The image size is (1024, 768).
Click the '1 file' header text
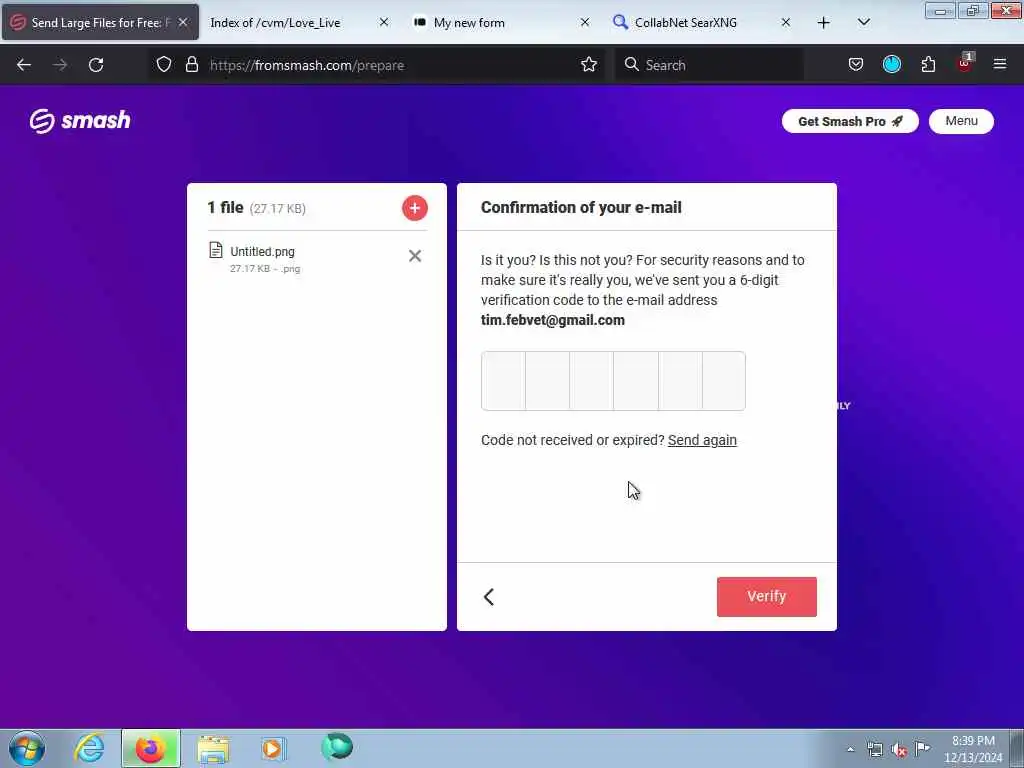(225, 208)
